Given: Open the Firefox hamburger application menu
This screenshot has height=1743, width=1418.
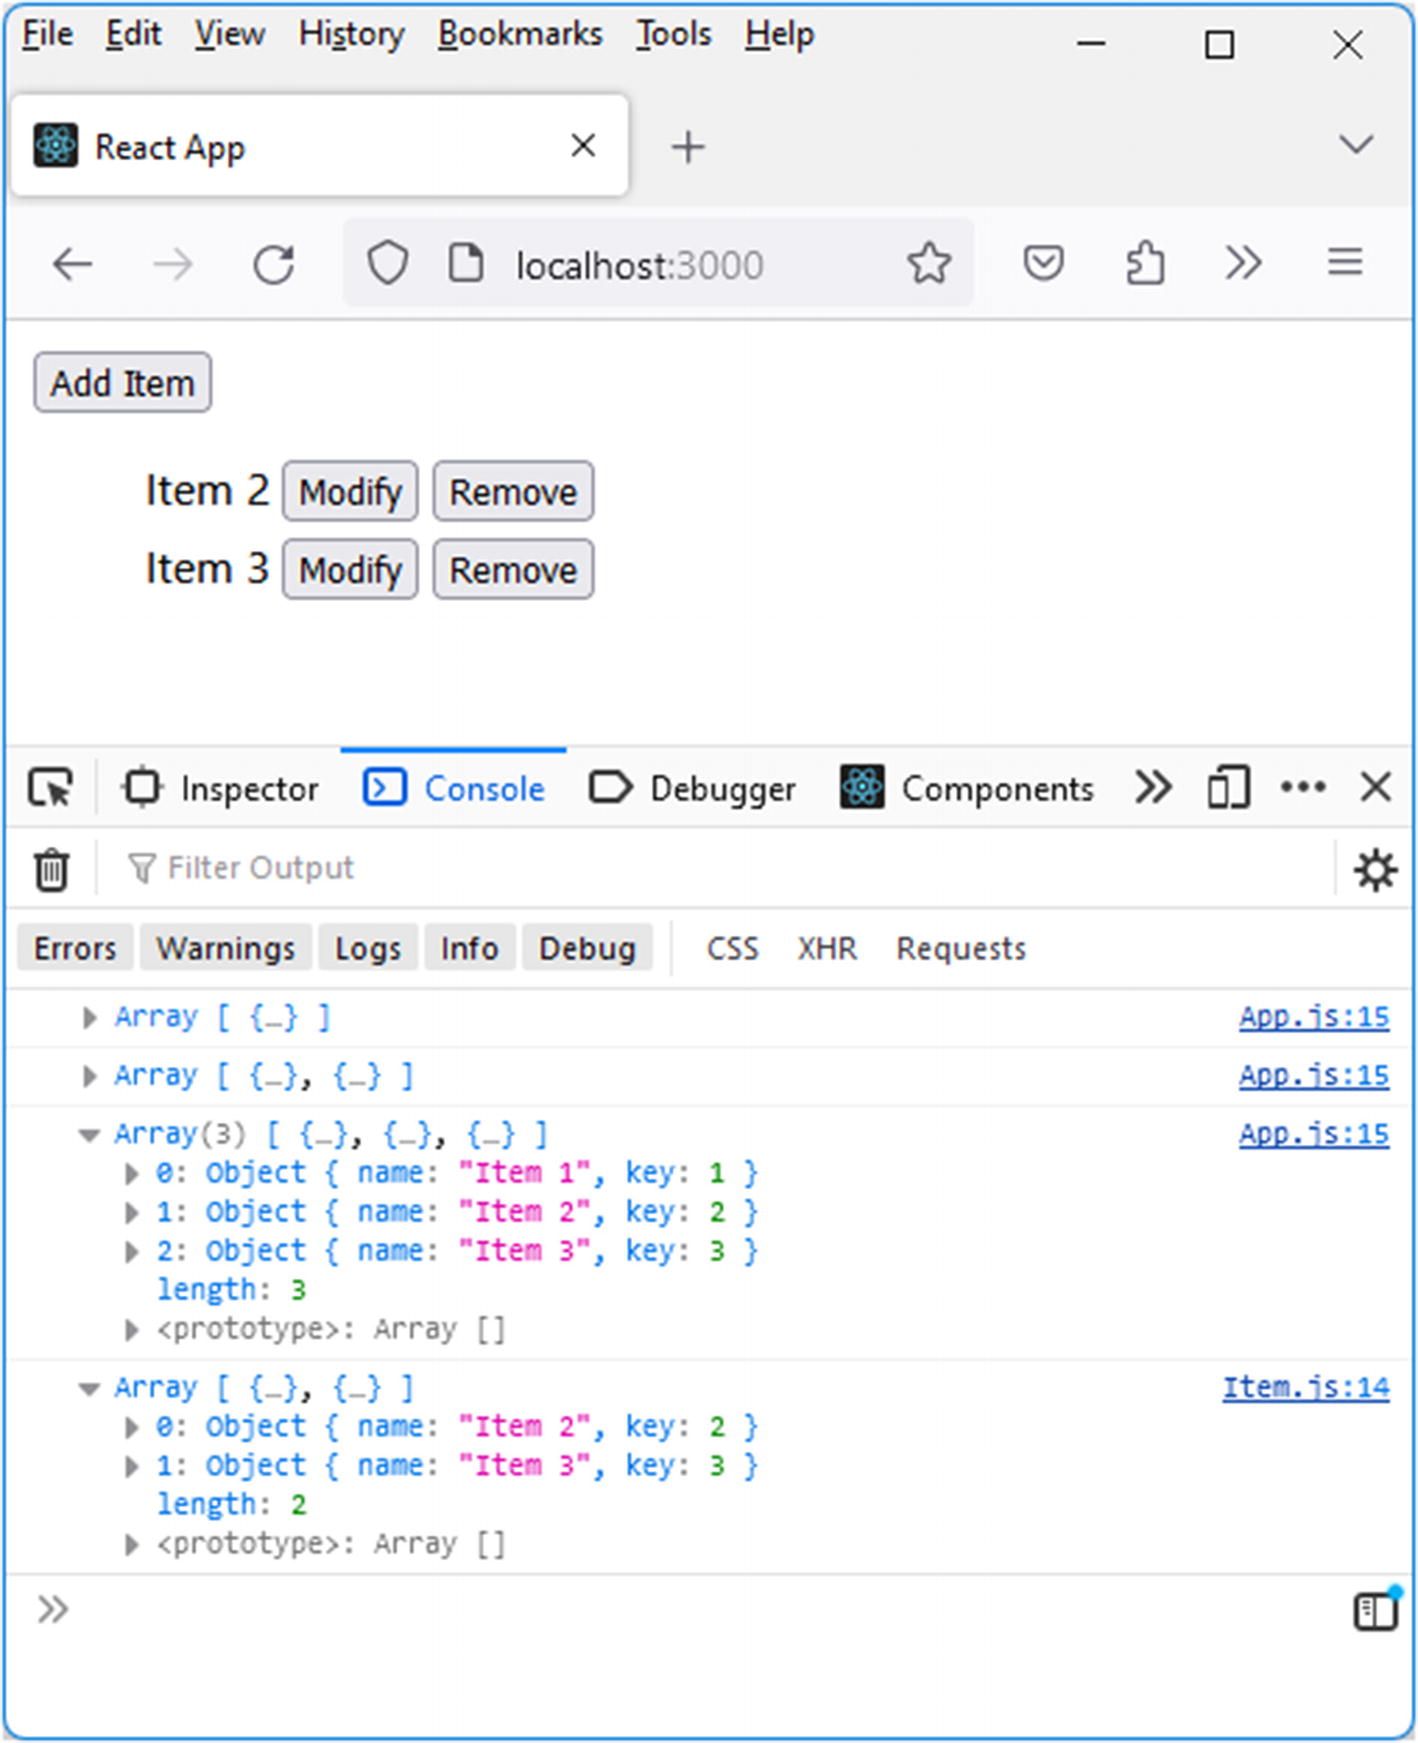Looking at the screenshot, I should coord(1345,264).
